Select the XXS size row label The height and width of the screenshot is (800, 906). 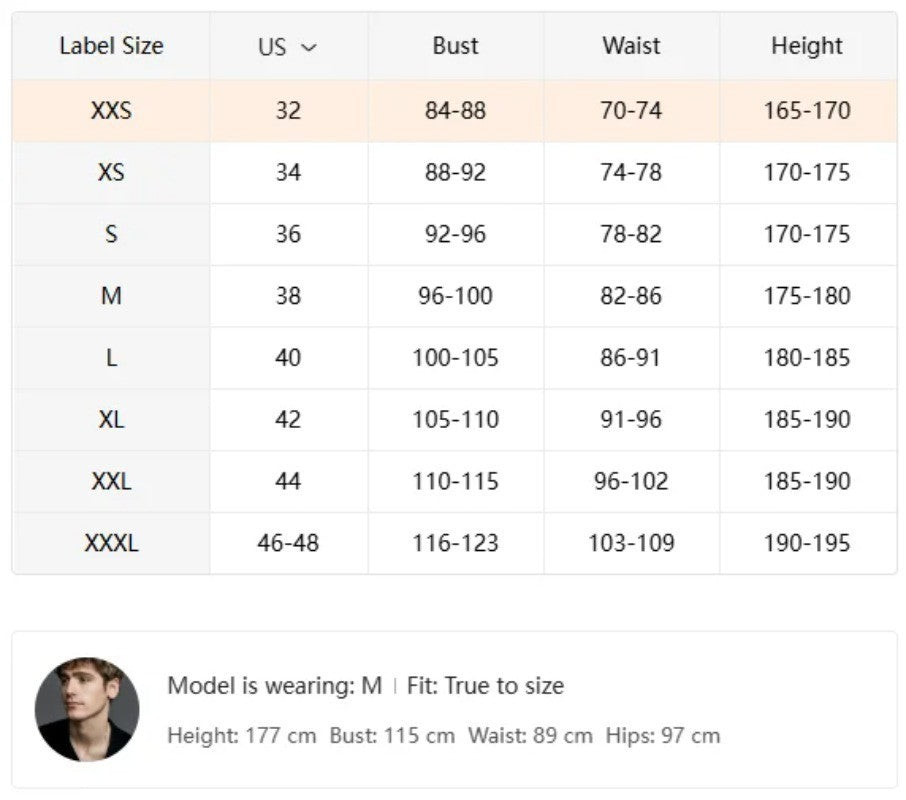111,110
